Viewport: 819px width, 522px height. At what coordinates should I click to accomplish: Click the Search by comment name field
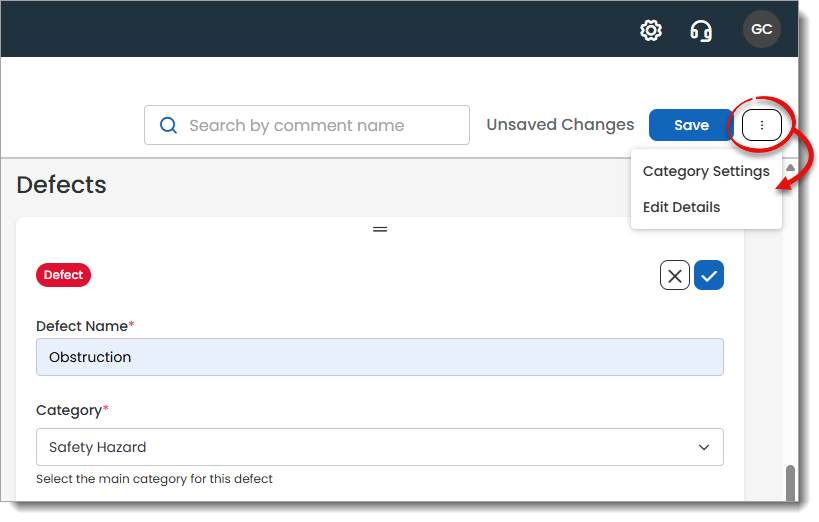[x=320, y=125]
